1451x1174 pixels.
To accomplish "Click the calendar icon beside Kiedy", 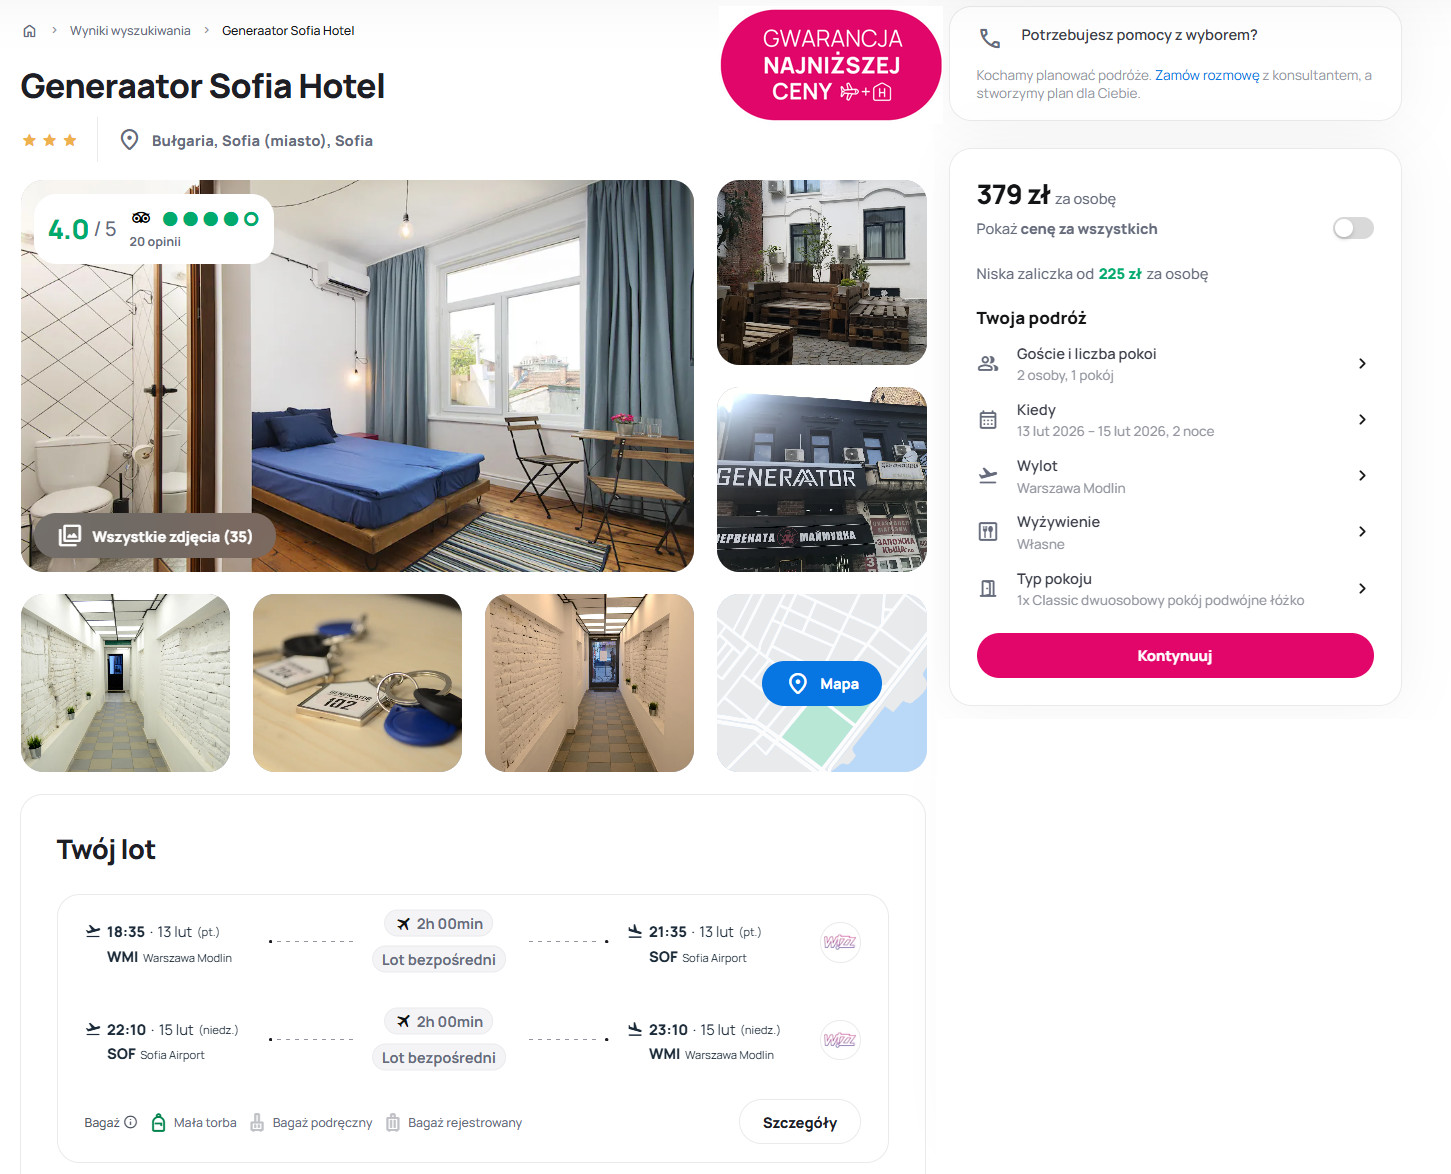I will 988,420.
